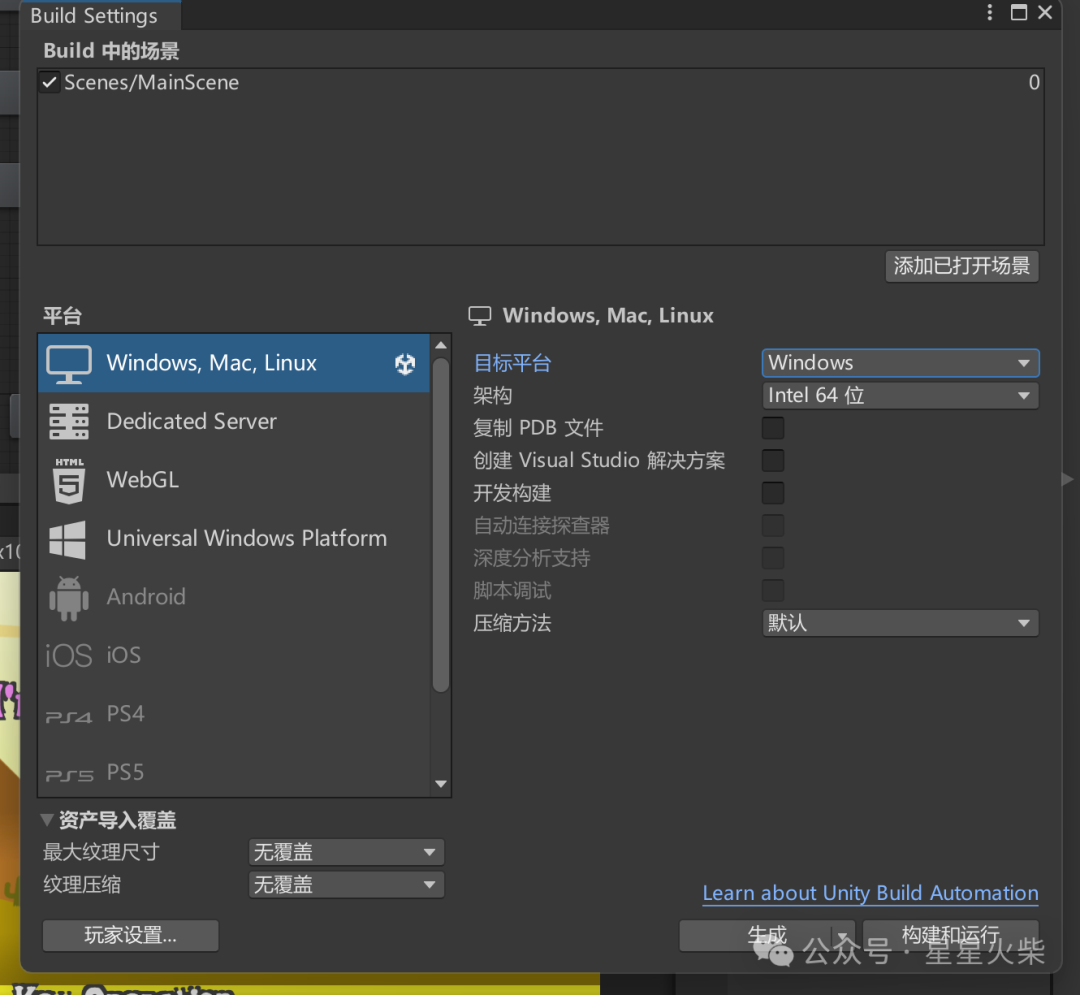Select Android platform entry
The width and height of the screenshot is (1080, 995).
click(x=233, y=597)
